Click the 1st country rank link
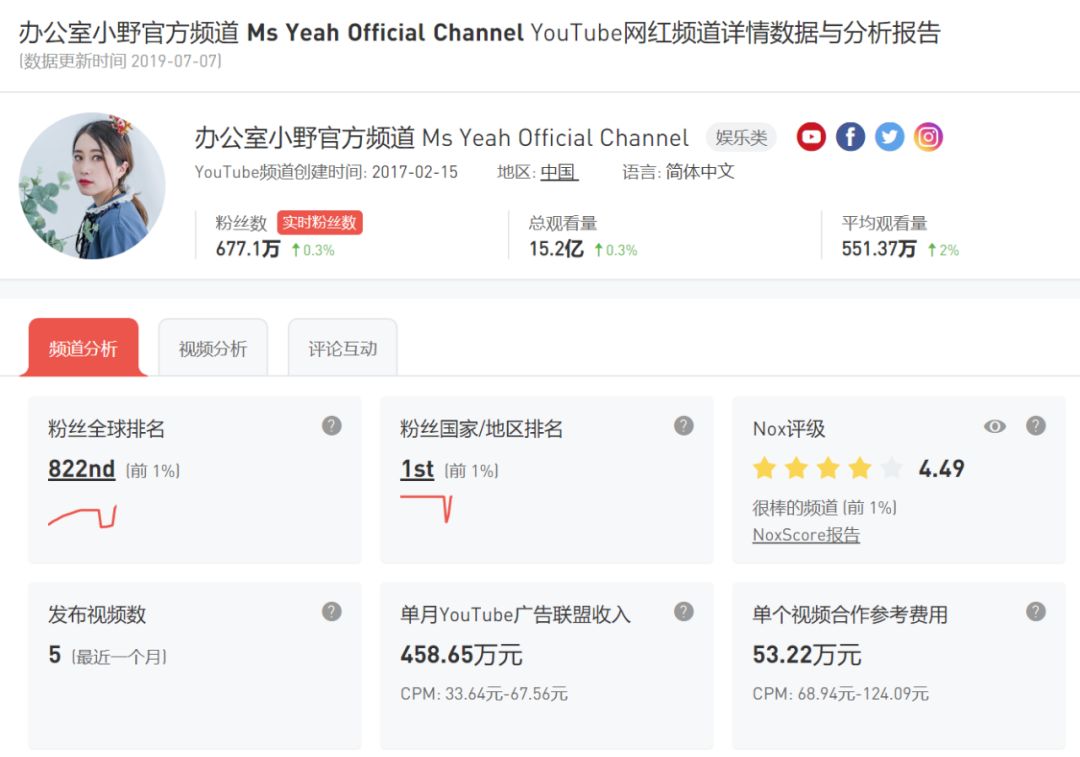Screen dimensions: 1080x757 [x=417, y=468]
